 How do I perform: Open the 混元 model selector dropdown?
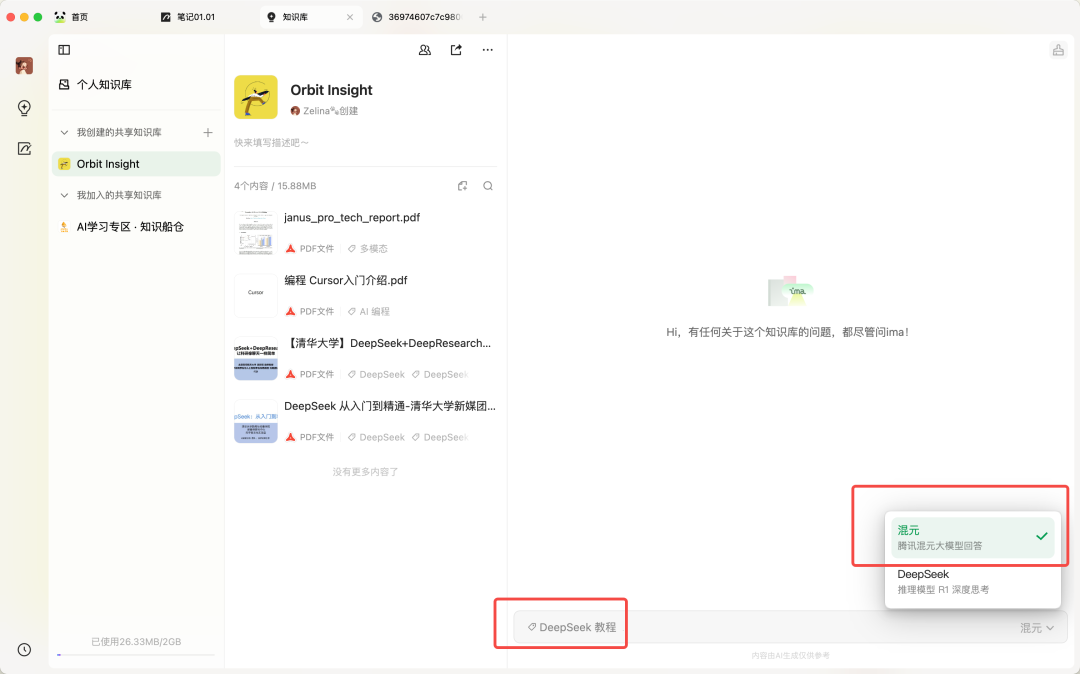(x=1037, y=628)
